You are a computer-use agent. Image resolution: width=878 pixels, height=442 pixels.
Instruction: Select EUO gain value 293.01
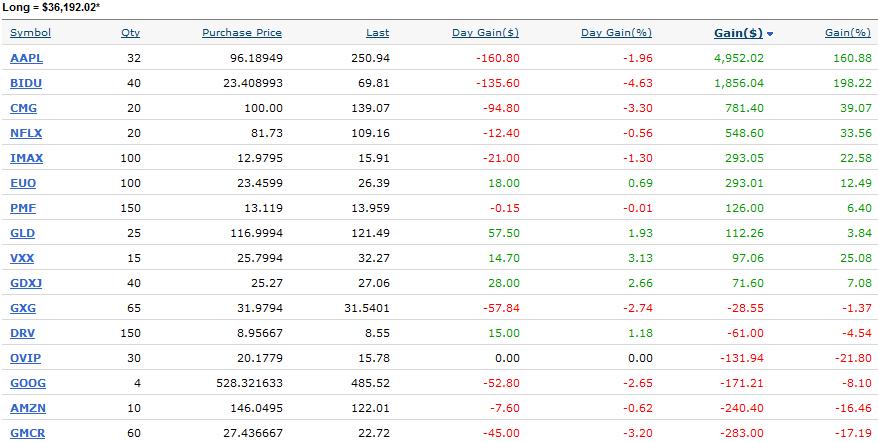click(x=746, y=183)
